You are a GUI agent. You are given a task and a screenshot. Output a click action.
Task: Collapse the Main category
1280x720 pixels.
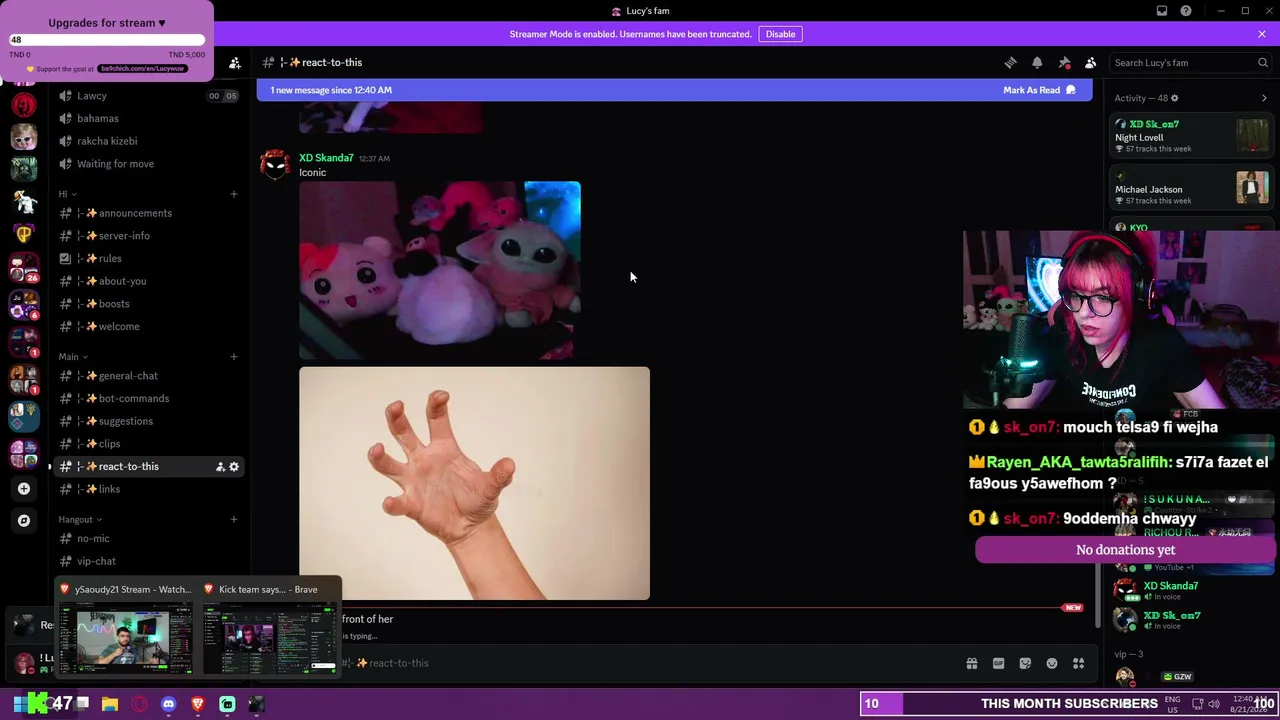click(x=73, y=357)
